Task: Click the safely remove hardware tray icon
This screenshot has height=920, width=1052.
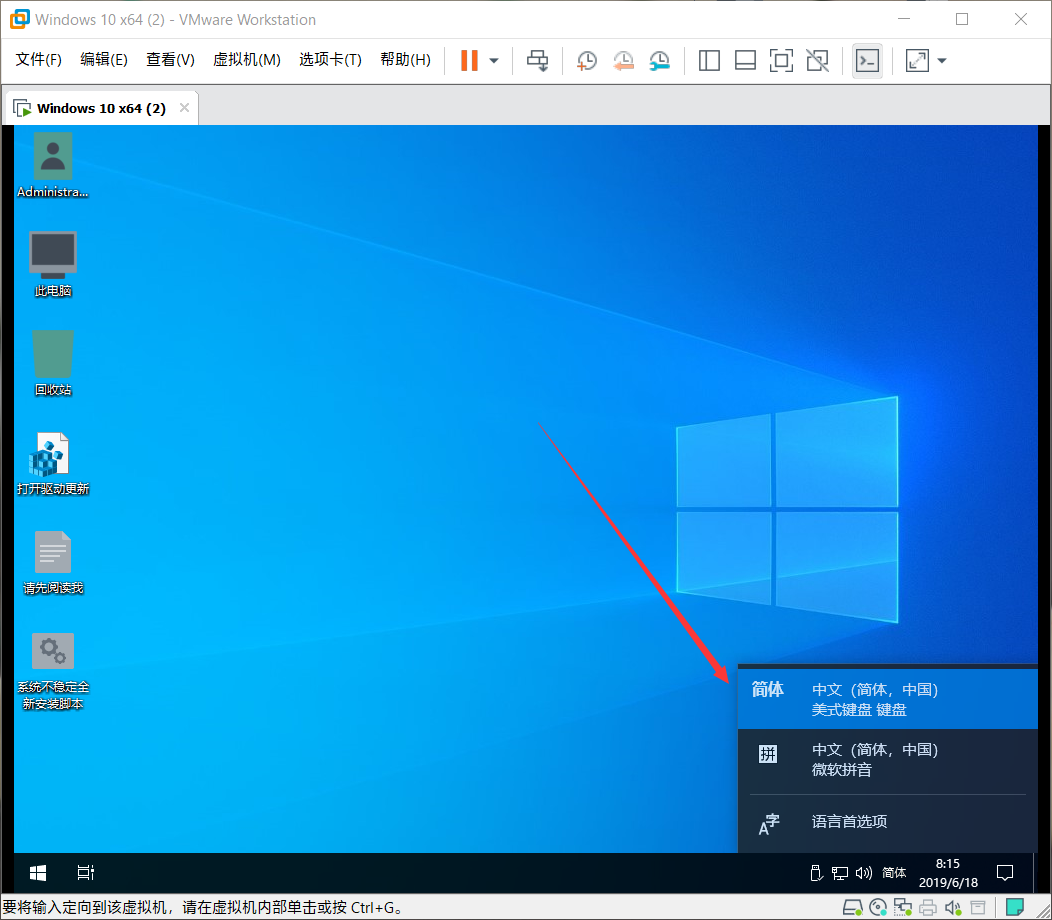Action: click(816, 873)
